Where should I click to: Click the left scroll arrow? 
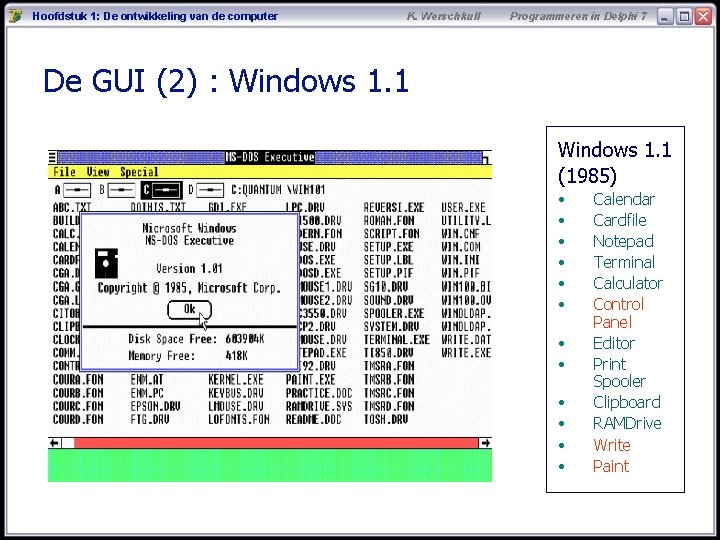pyautogui.click(x=55, y=443)
